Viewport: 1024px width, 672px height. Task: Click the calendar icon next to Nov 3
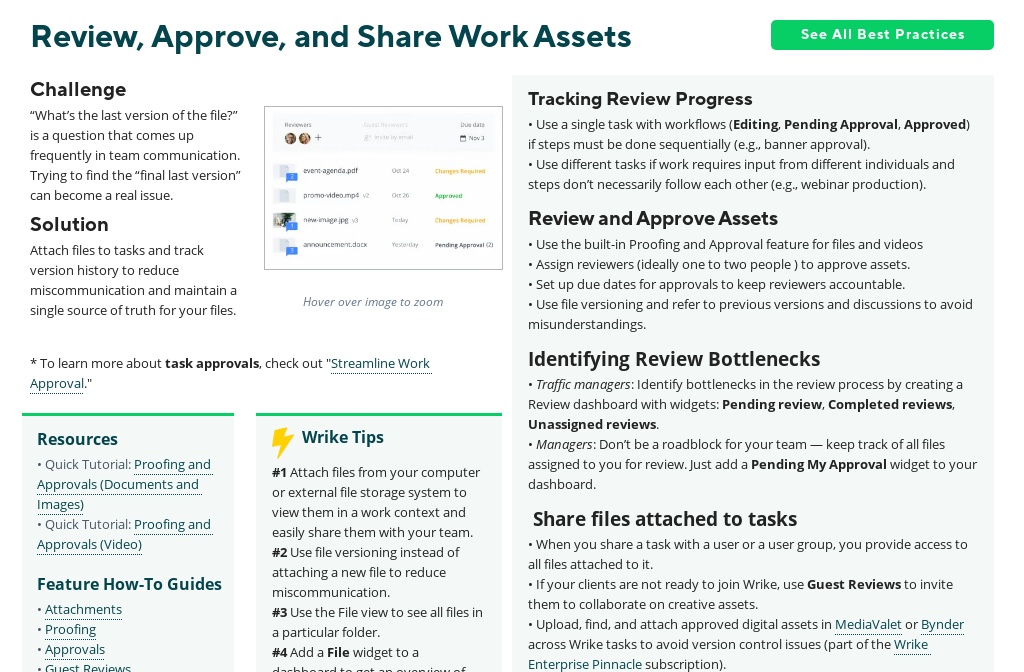(x=464, y=137)
